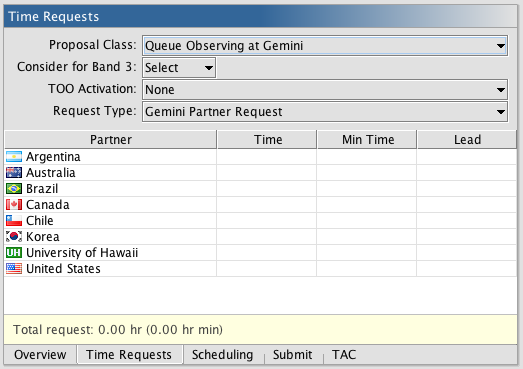Open the Proposal Class dropdown

325,45
